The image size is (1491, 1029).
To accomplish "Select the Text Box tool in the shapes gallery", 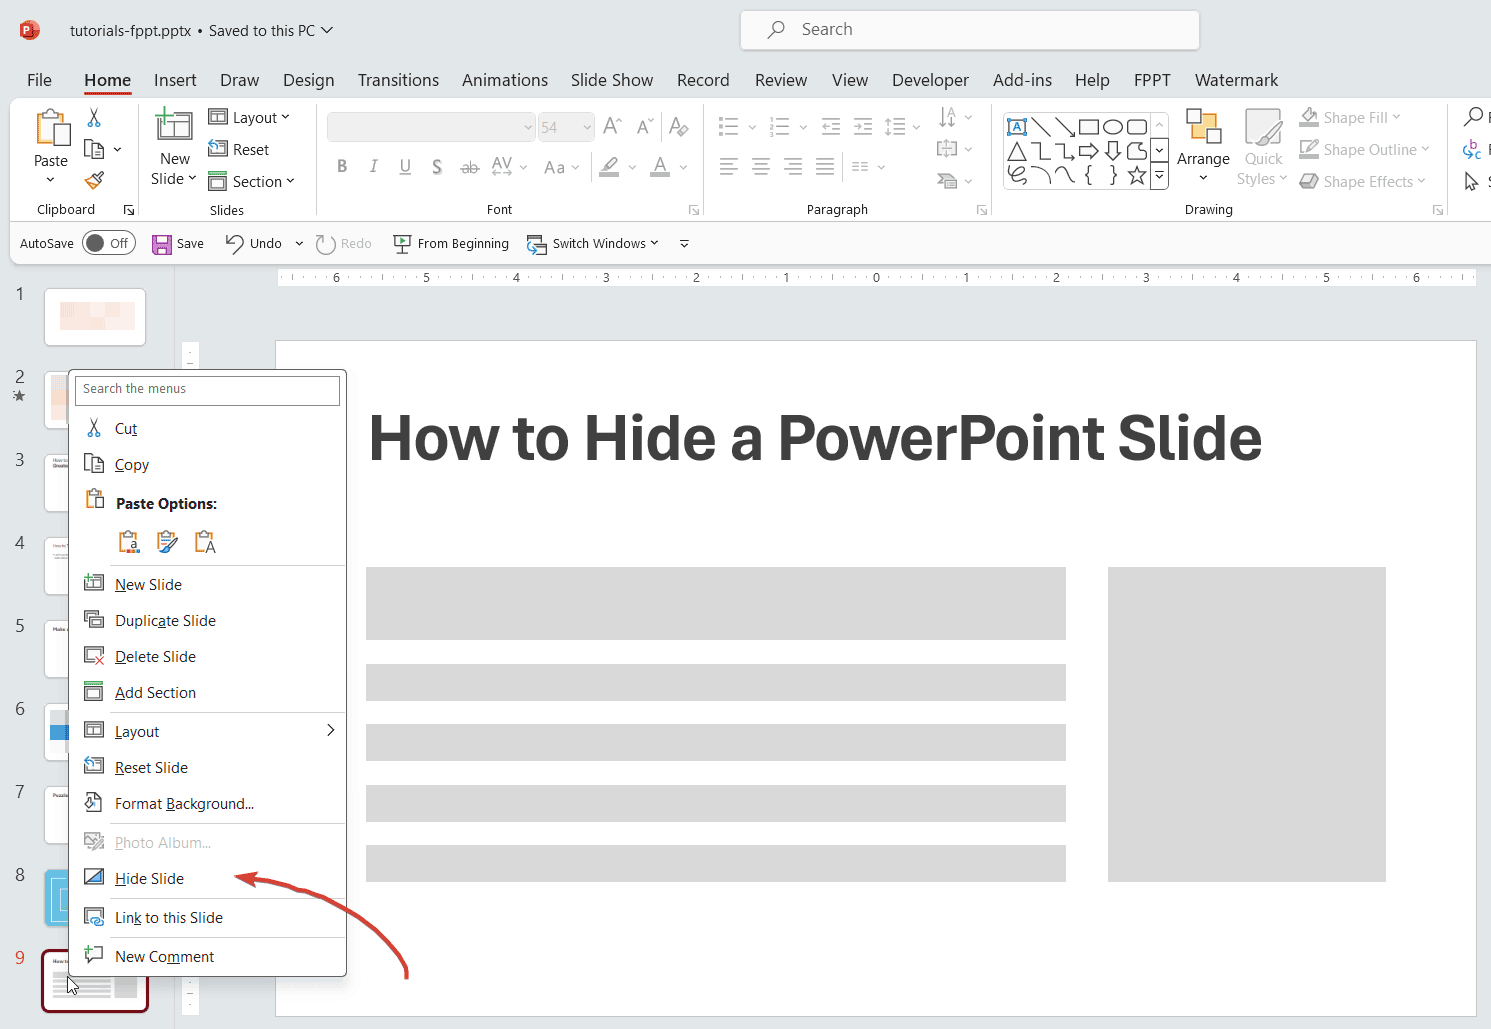I will 1017,126.
